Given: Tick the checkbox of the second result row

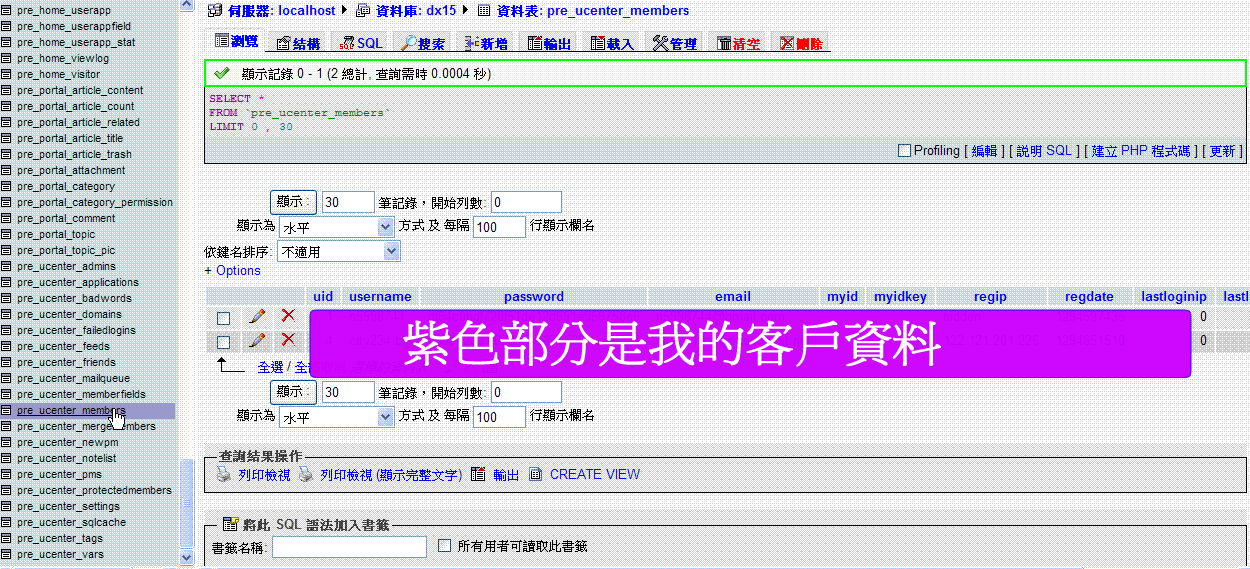Looking at the screenshot, I should (x=224, y=343).
